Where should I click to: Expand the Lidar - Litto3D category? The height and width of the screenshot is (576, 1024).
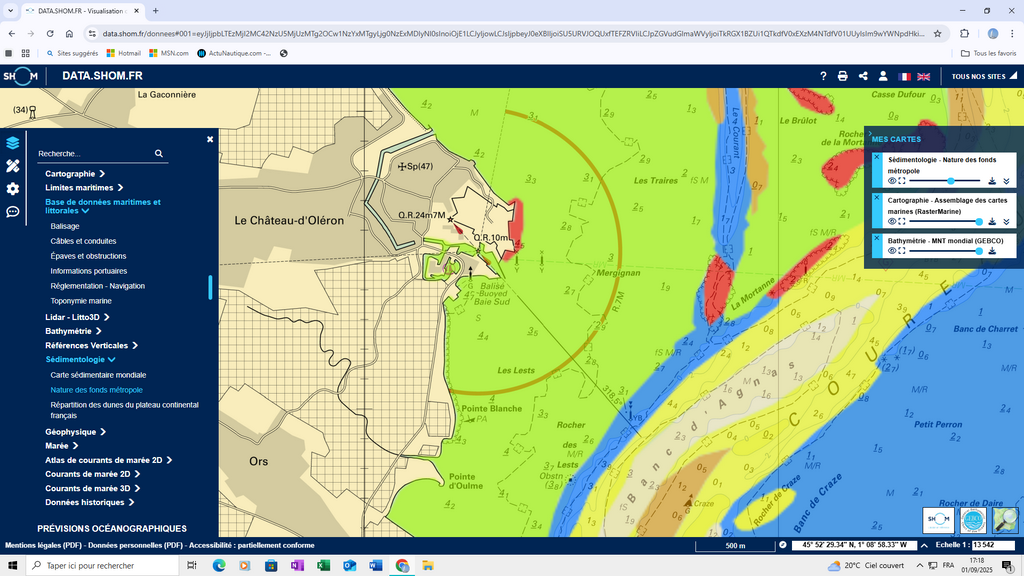pos(77,317)
